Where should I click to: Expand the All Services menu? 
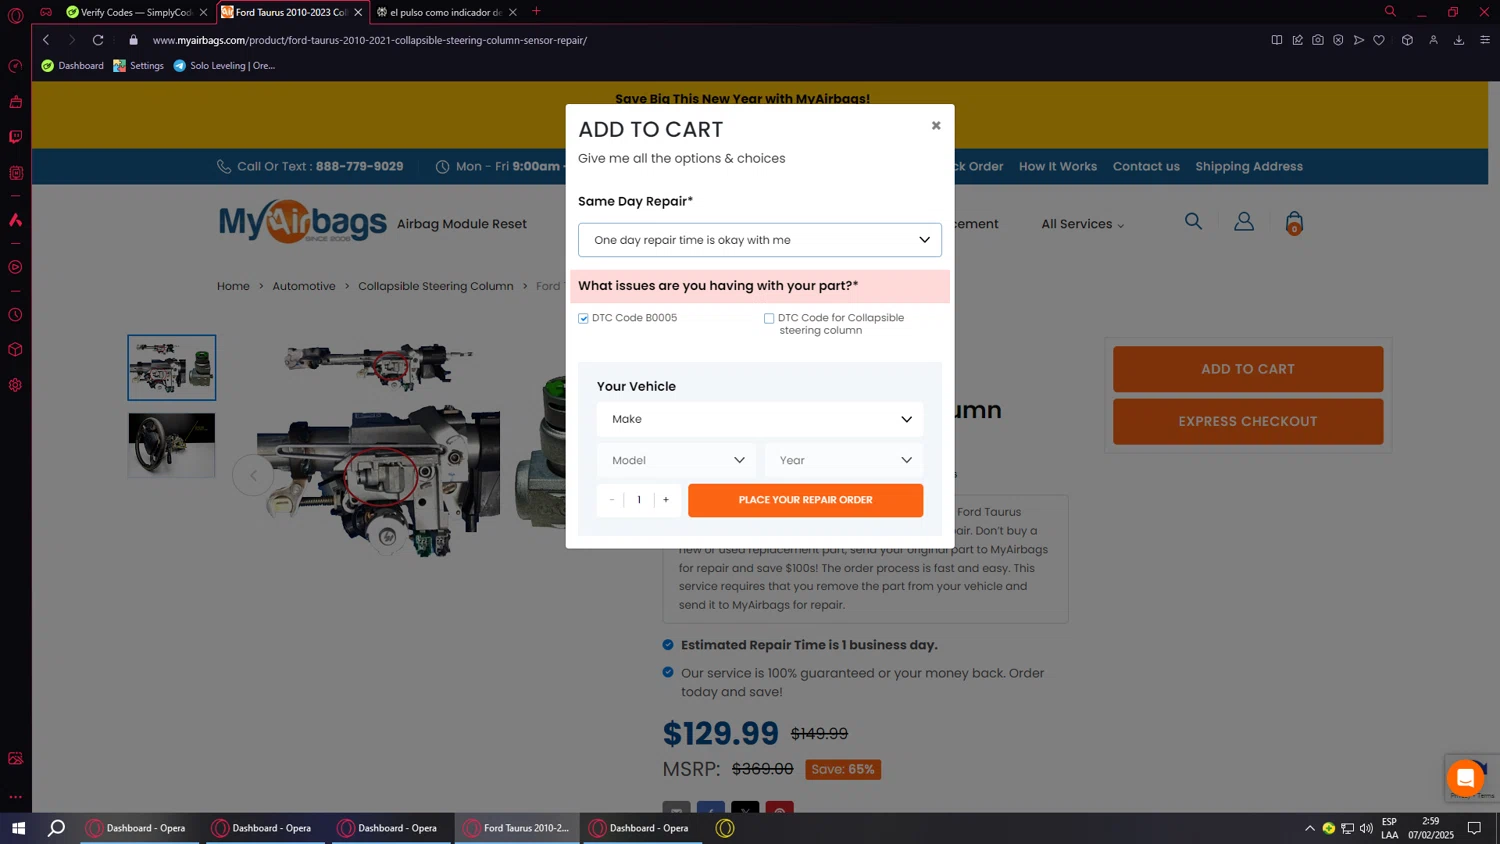pos(1082,224)
